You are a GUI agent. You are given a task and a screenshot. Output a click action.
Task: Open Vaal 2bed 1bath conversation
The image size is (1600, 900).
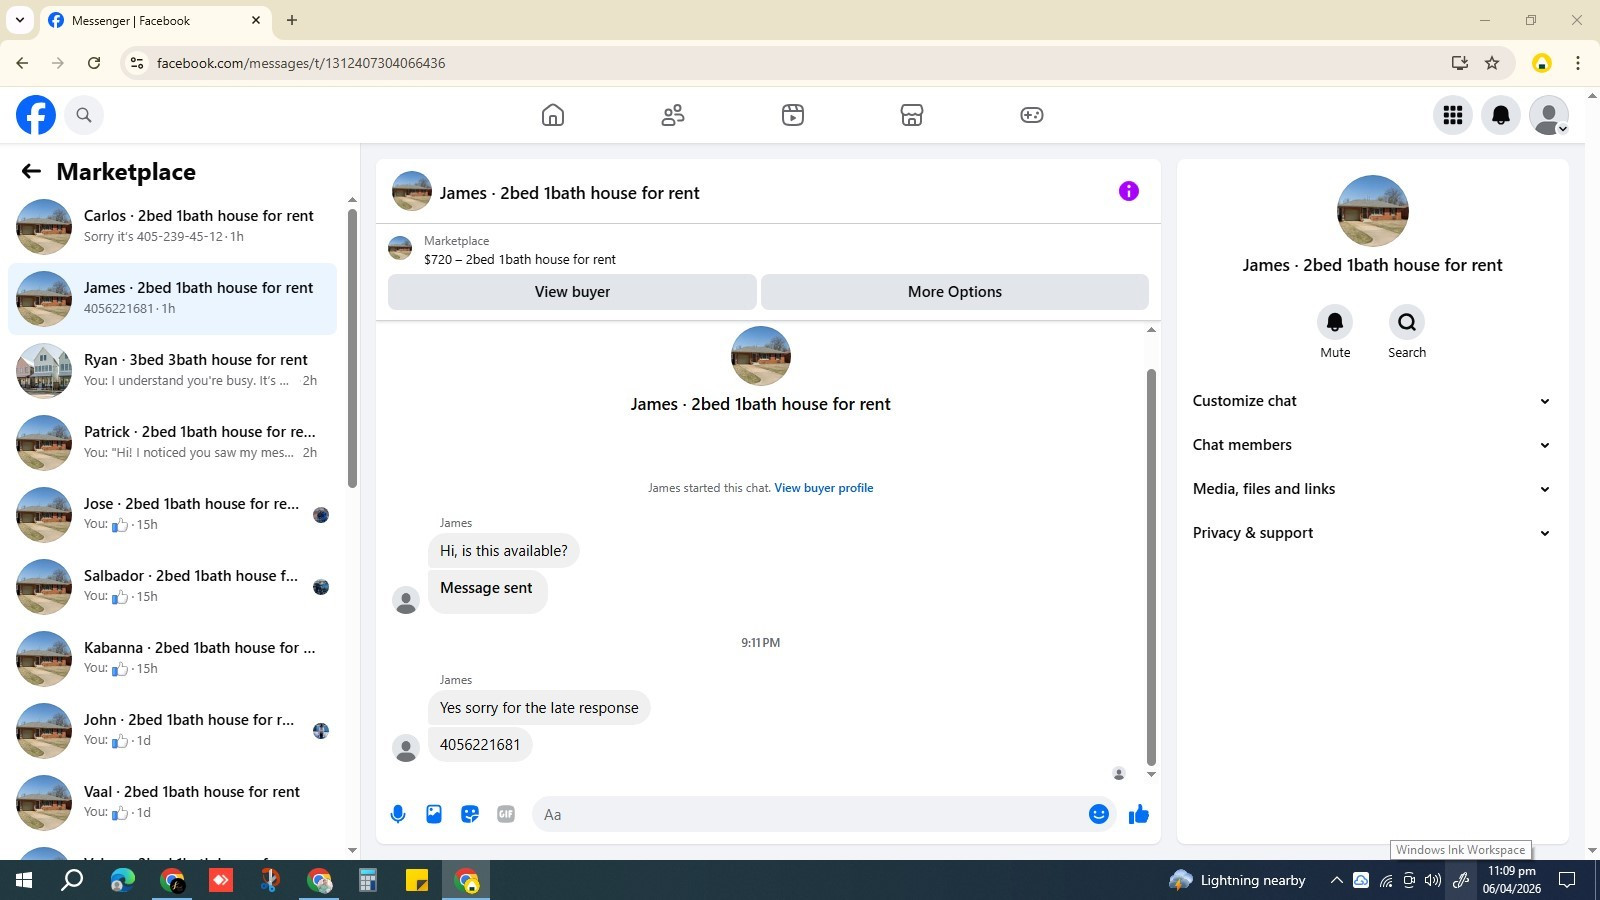point(172,802)
